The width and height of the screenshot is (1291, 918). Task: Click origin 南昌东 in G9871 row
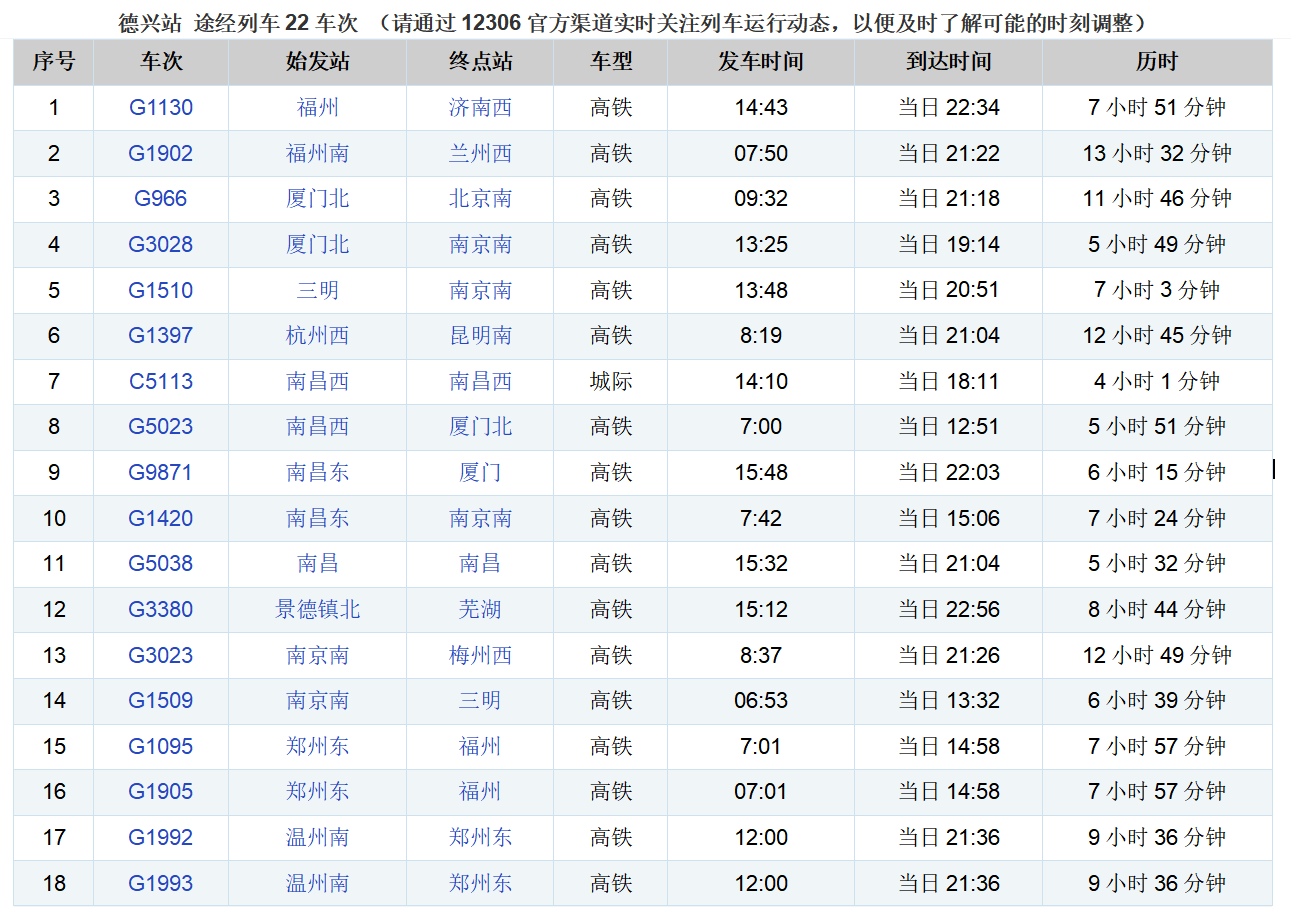(318, 472)
